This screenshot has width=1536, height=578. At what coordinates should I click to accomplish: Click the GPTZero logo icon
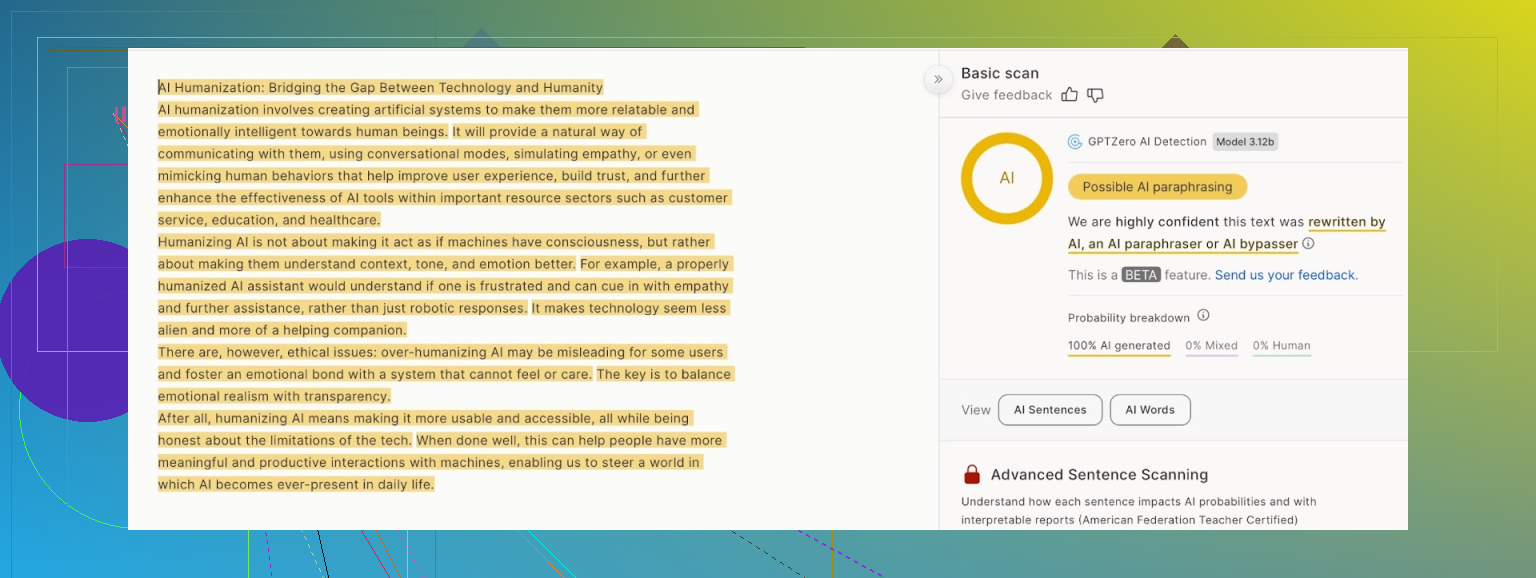(x=1075, y=142)
